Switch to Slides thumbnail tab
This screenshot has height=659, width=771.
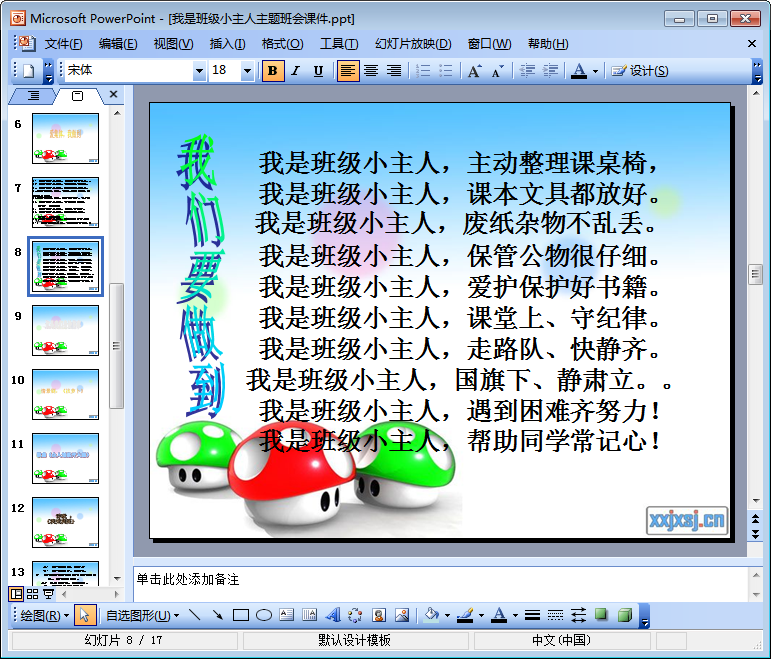78,96
